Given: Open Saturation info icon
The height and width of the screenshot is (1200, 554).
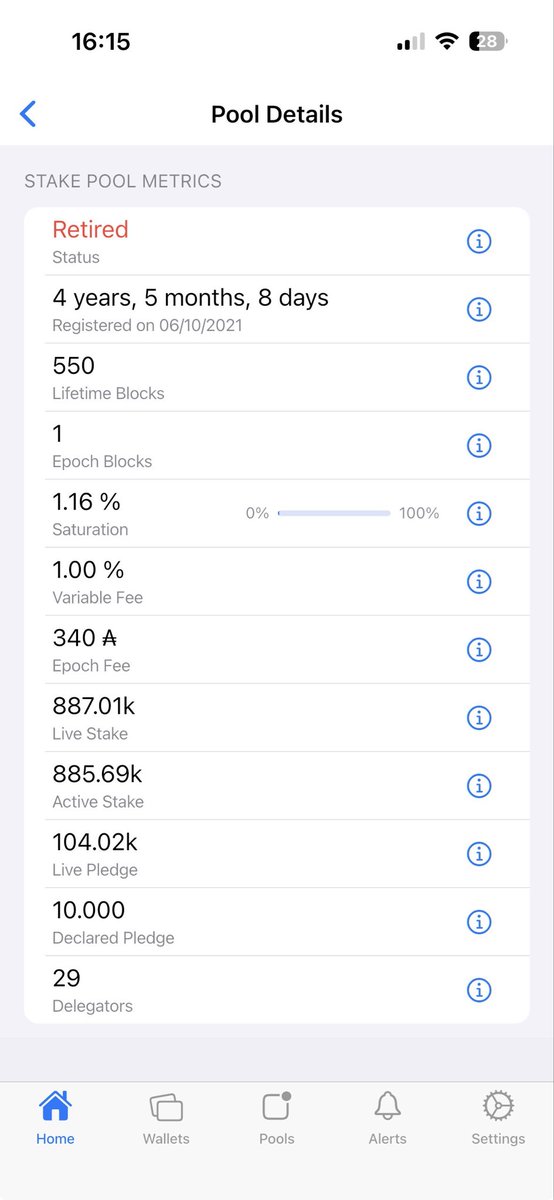Looking at the screenshot, I should pyautogui.click(x=479, y=513).
